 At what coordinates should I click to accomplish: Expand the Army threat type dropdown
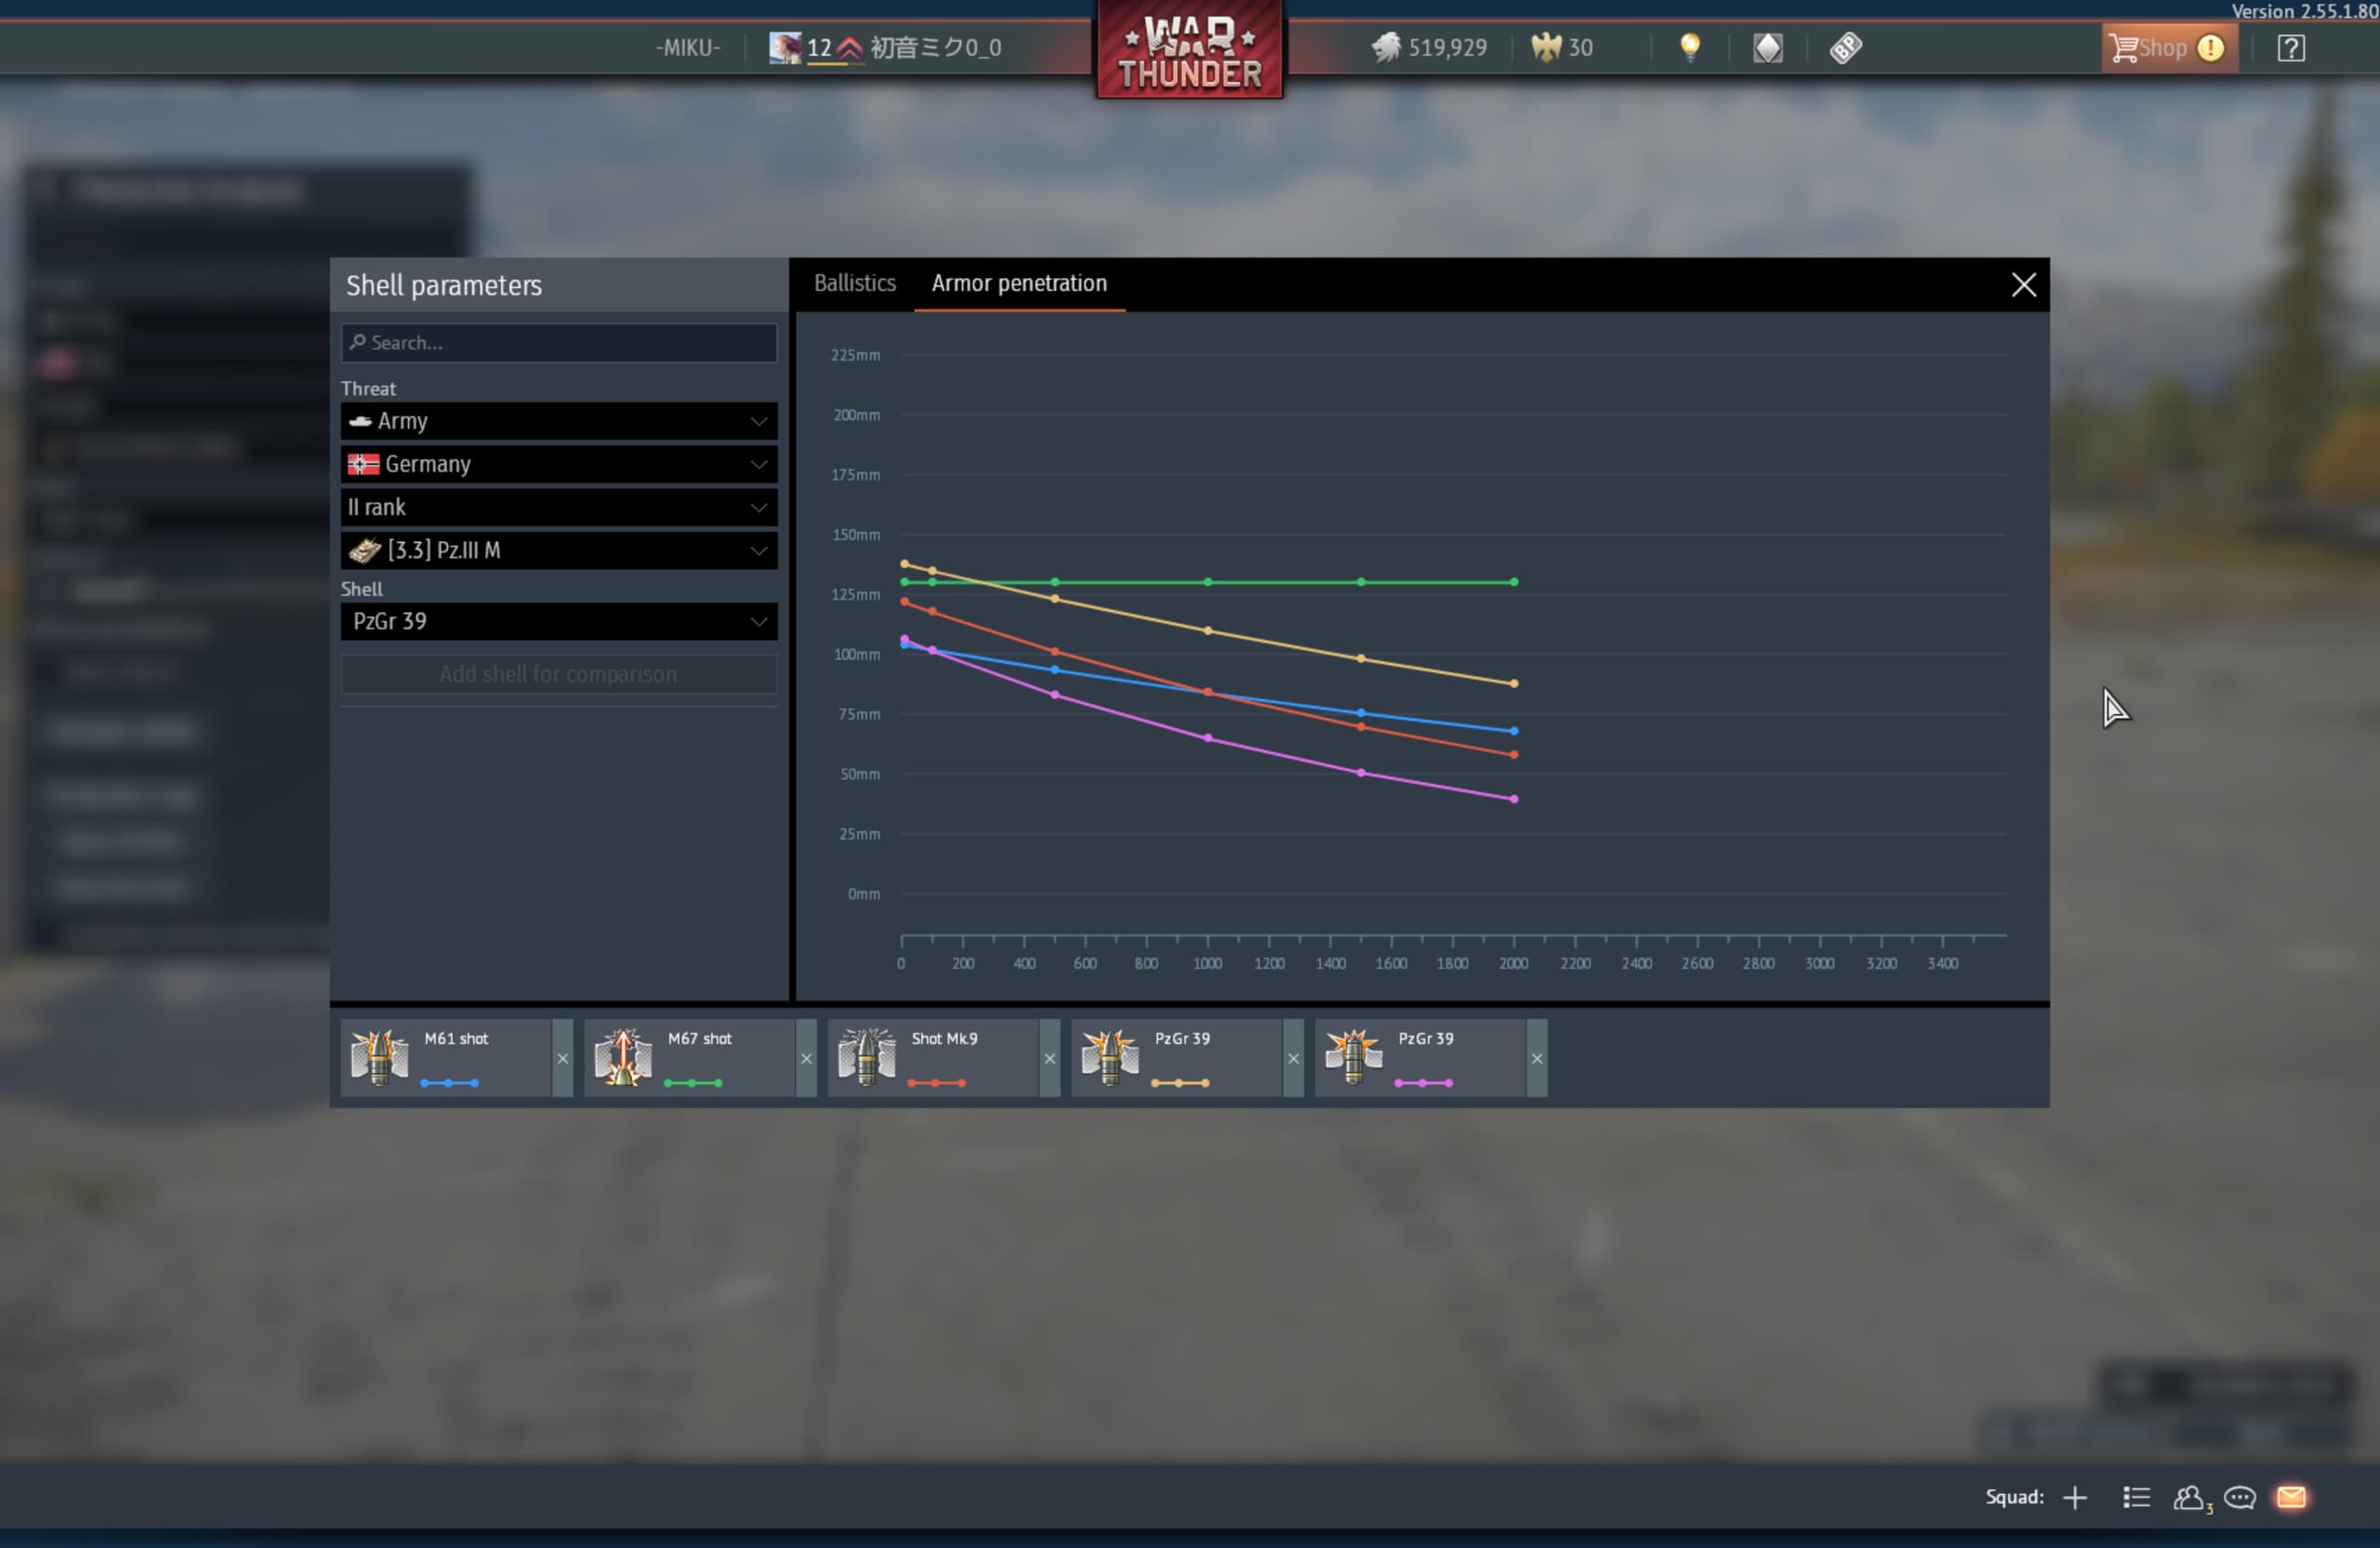[x=558, y=421]
